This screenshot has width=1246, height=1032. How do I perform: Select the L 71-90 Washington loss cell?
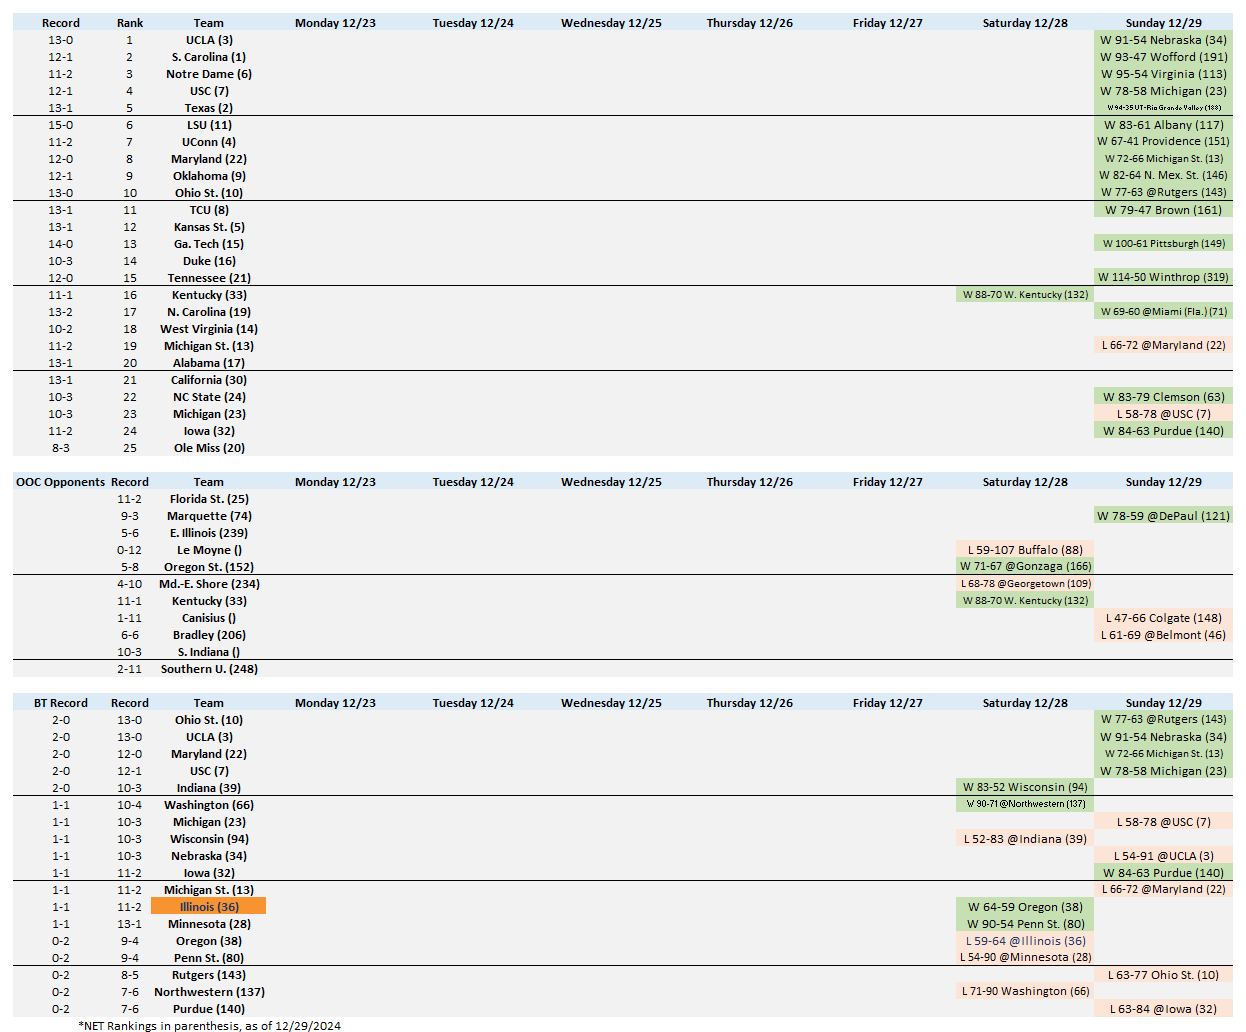(x=1025, y=991)
